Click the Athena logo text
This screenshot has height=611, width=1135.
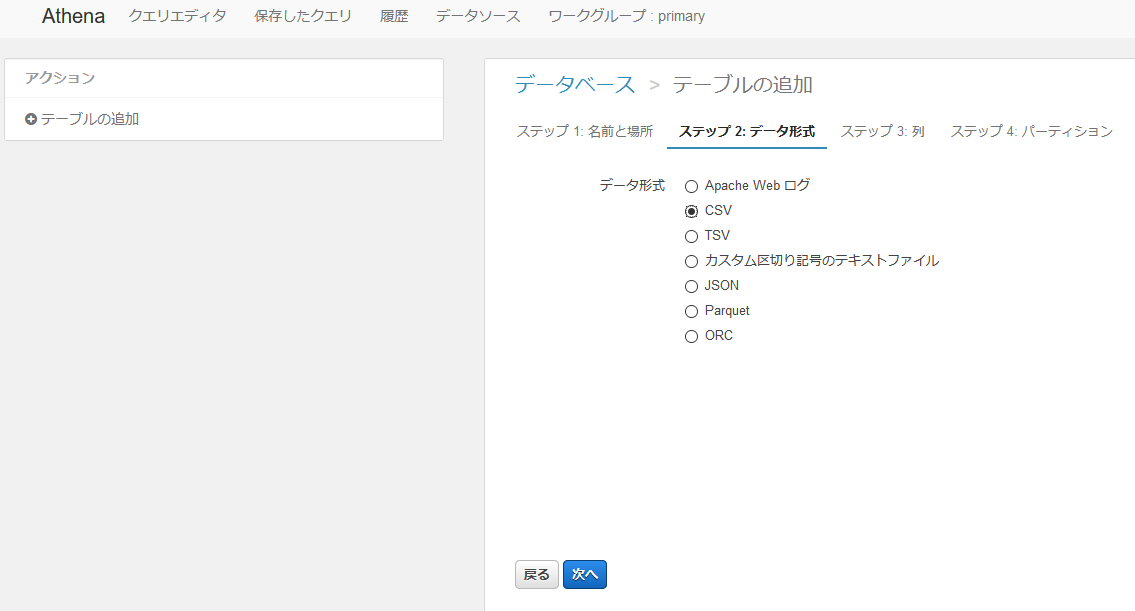[x=73, y=16]
